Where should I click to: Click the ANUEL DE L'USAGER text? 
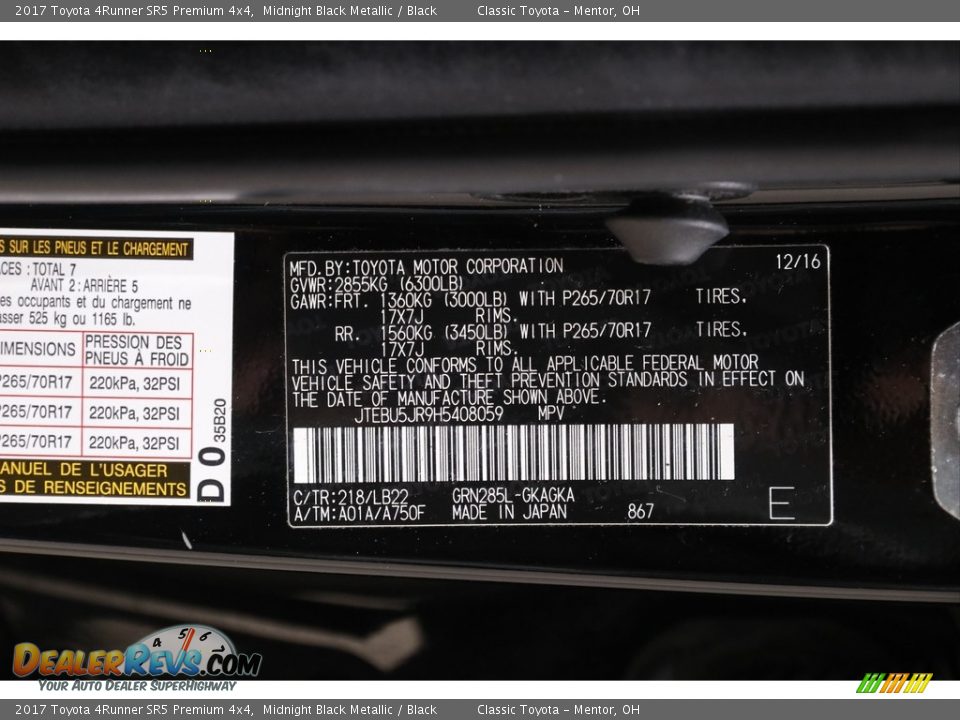[x=83, y=470]
